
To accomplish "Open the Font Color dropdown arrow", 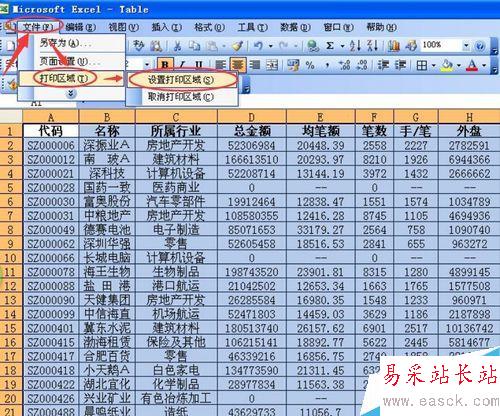I will click(x=484, y=65).
